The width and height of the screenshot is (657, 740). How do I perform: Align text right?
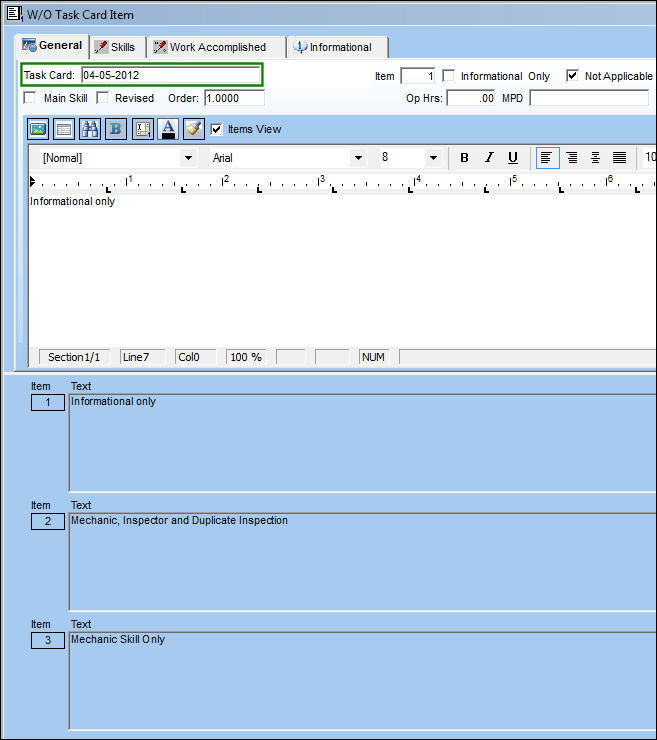coord(572,158)
